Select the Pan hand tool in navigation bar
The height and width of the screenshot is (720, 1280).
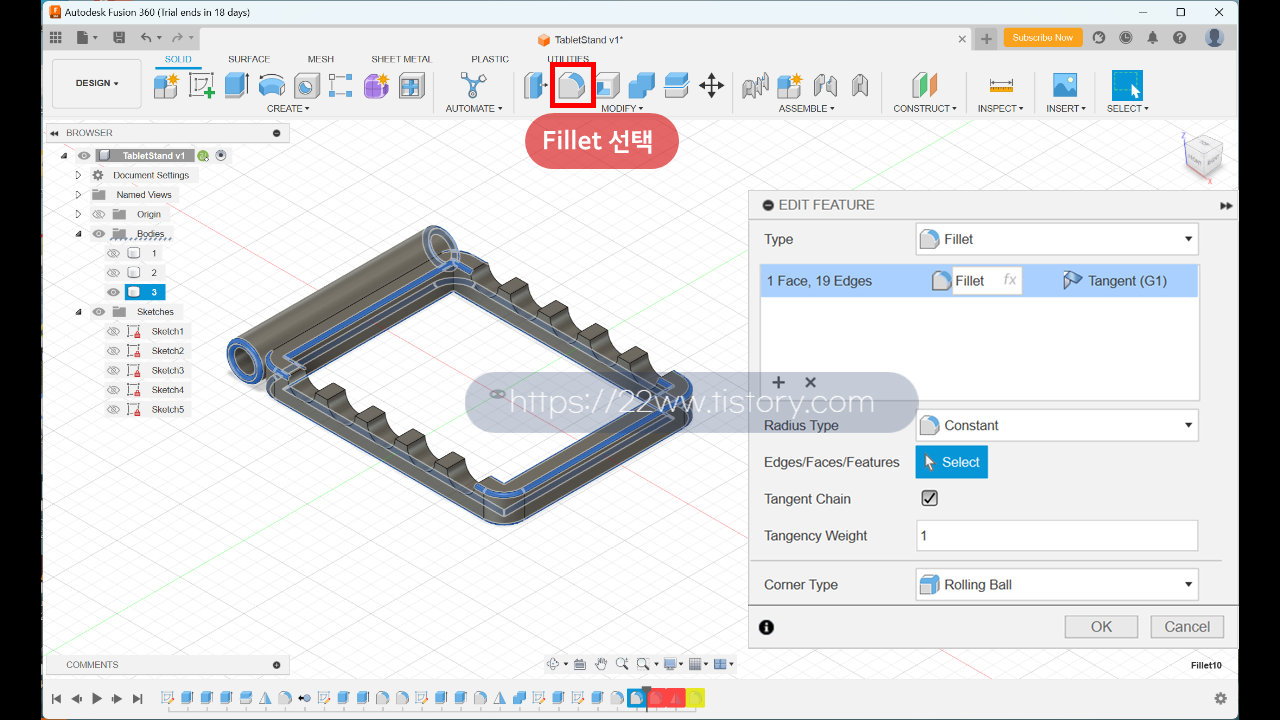tap(601, 663)
